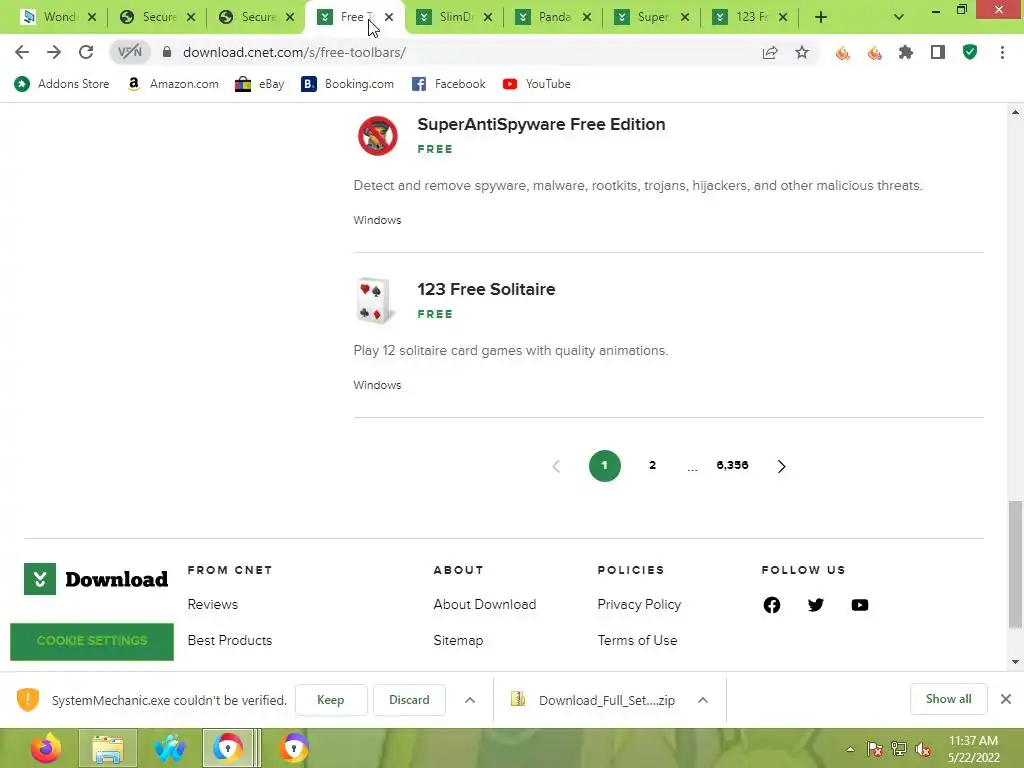Click the SuperAntiSpyware app icon
1024x768 pixels.
pyautogui.click(x=377, y=136)
